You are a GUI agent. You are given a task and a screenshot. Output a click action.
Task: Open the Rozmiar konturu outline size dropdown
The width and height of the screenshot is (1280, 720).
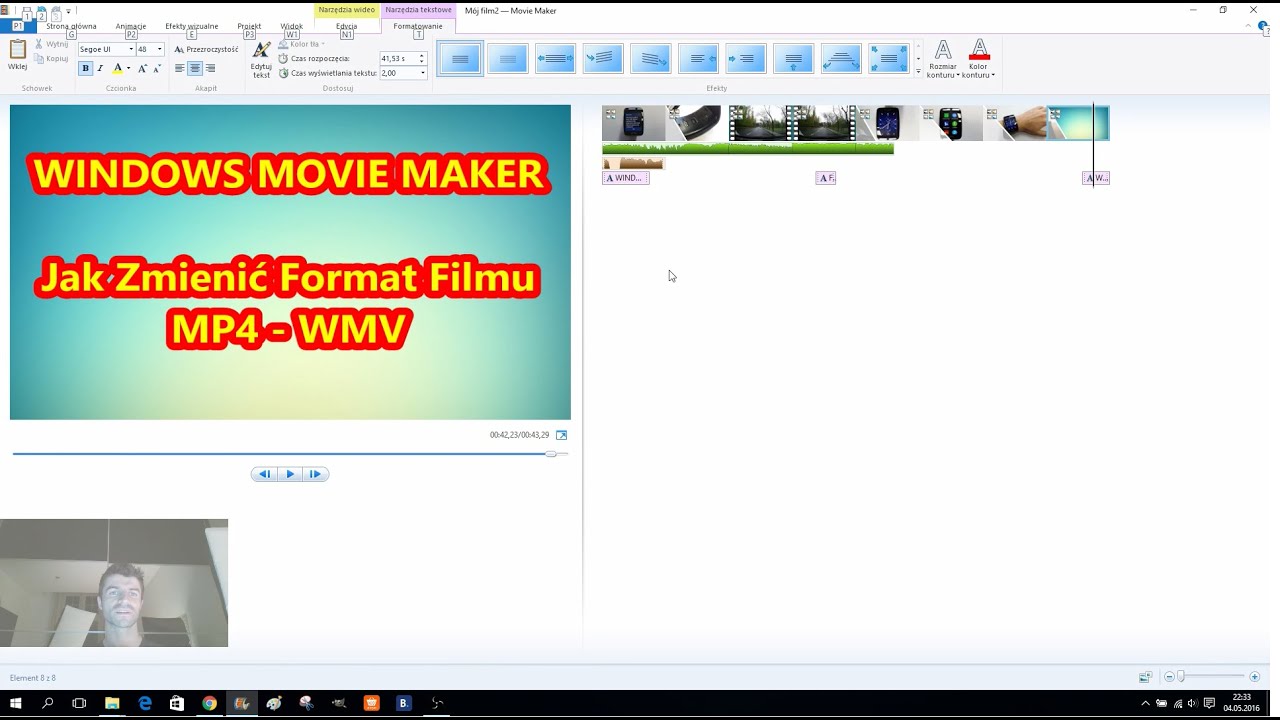tap(943, 60)
